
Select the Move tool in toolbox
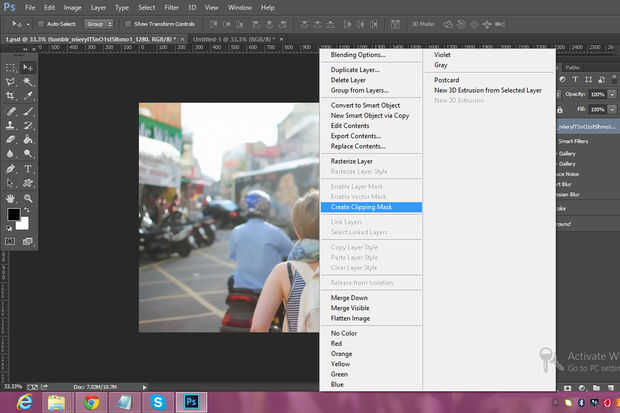click(x=28, y=67)
